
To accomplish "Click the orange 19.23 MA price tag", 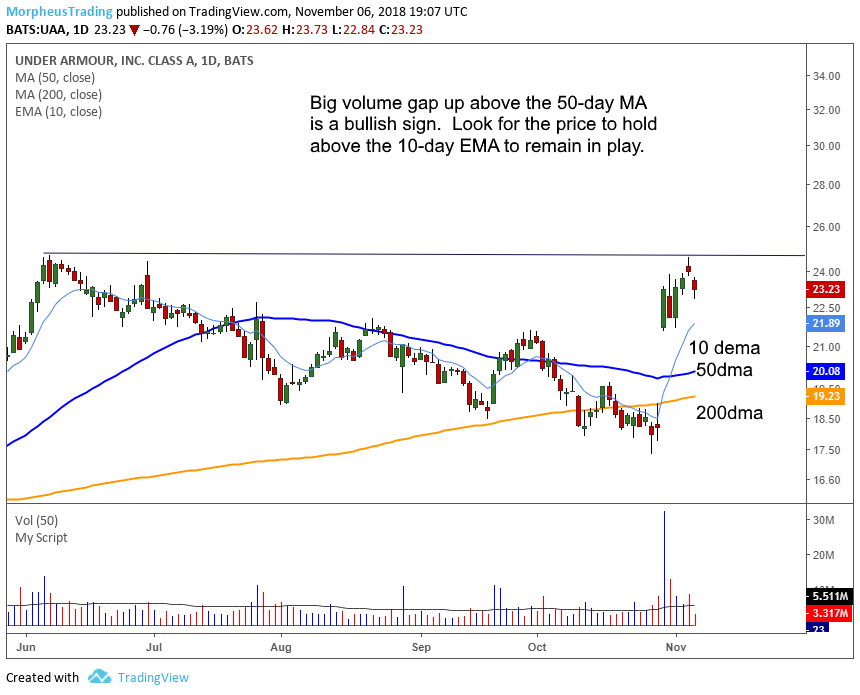I will [x=825, y=396].
